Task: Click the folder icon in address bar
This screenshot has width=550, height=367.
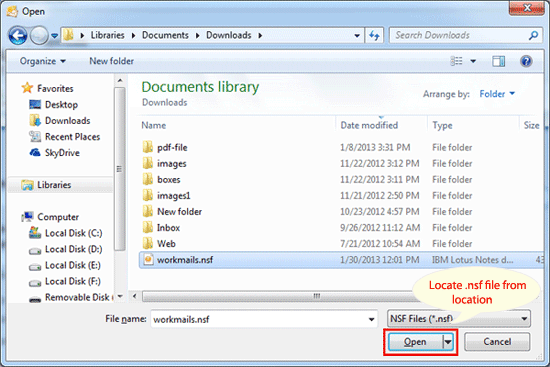Action: tap(69, 35)
